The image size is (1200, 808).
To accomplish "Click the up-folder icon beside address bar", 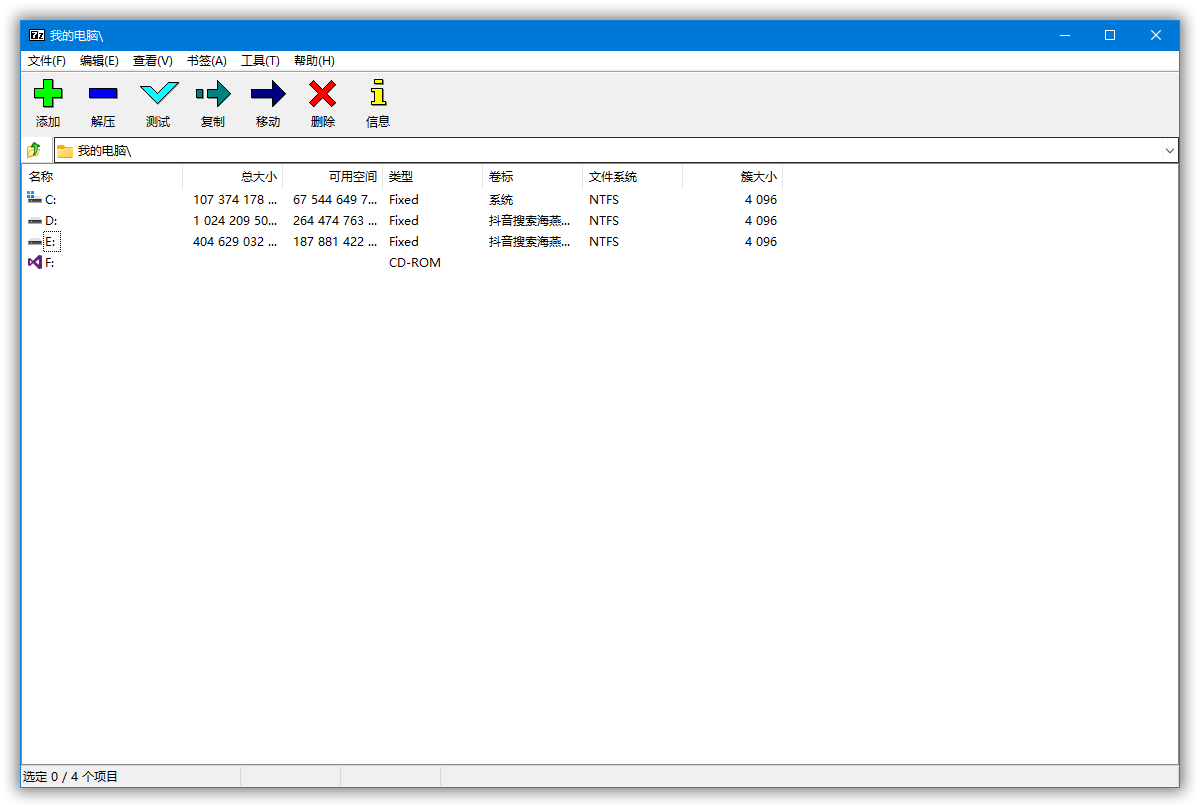I will coord(34,150).
